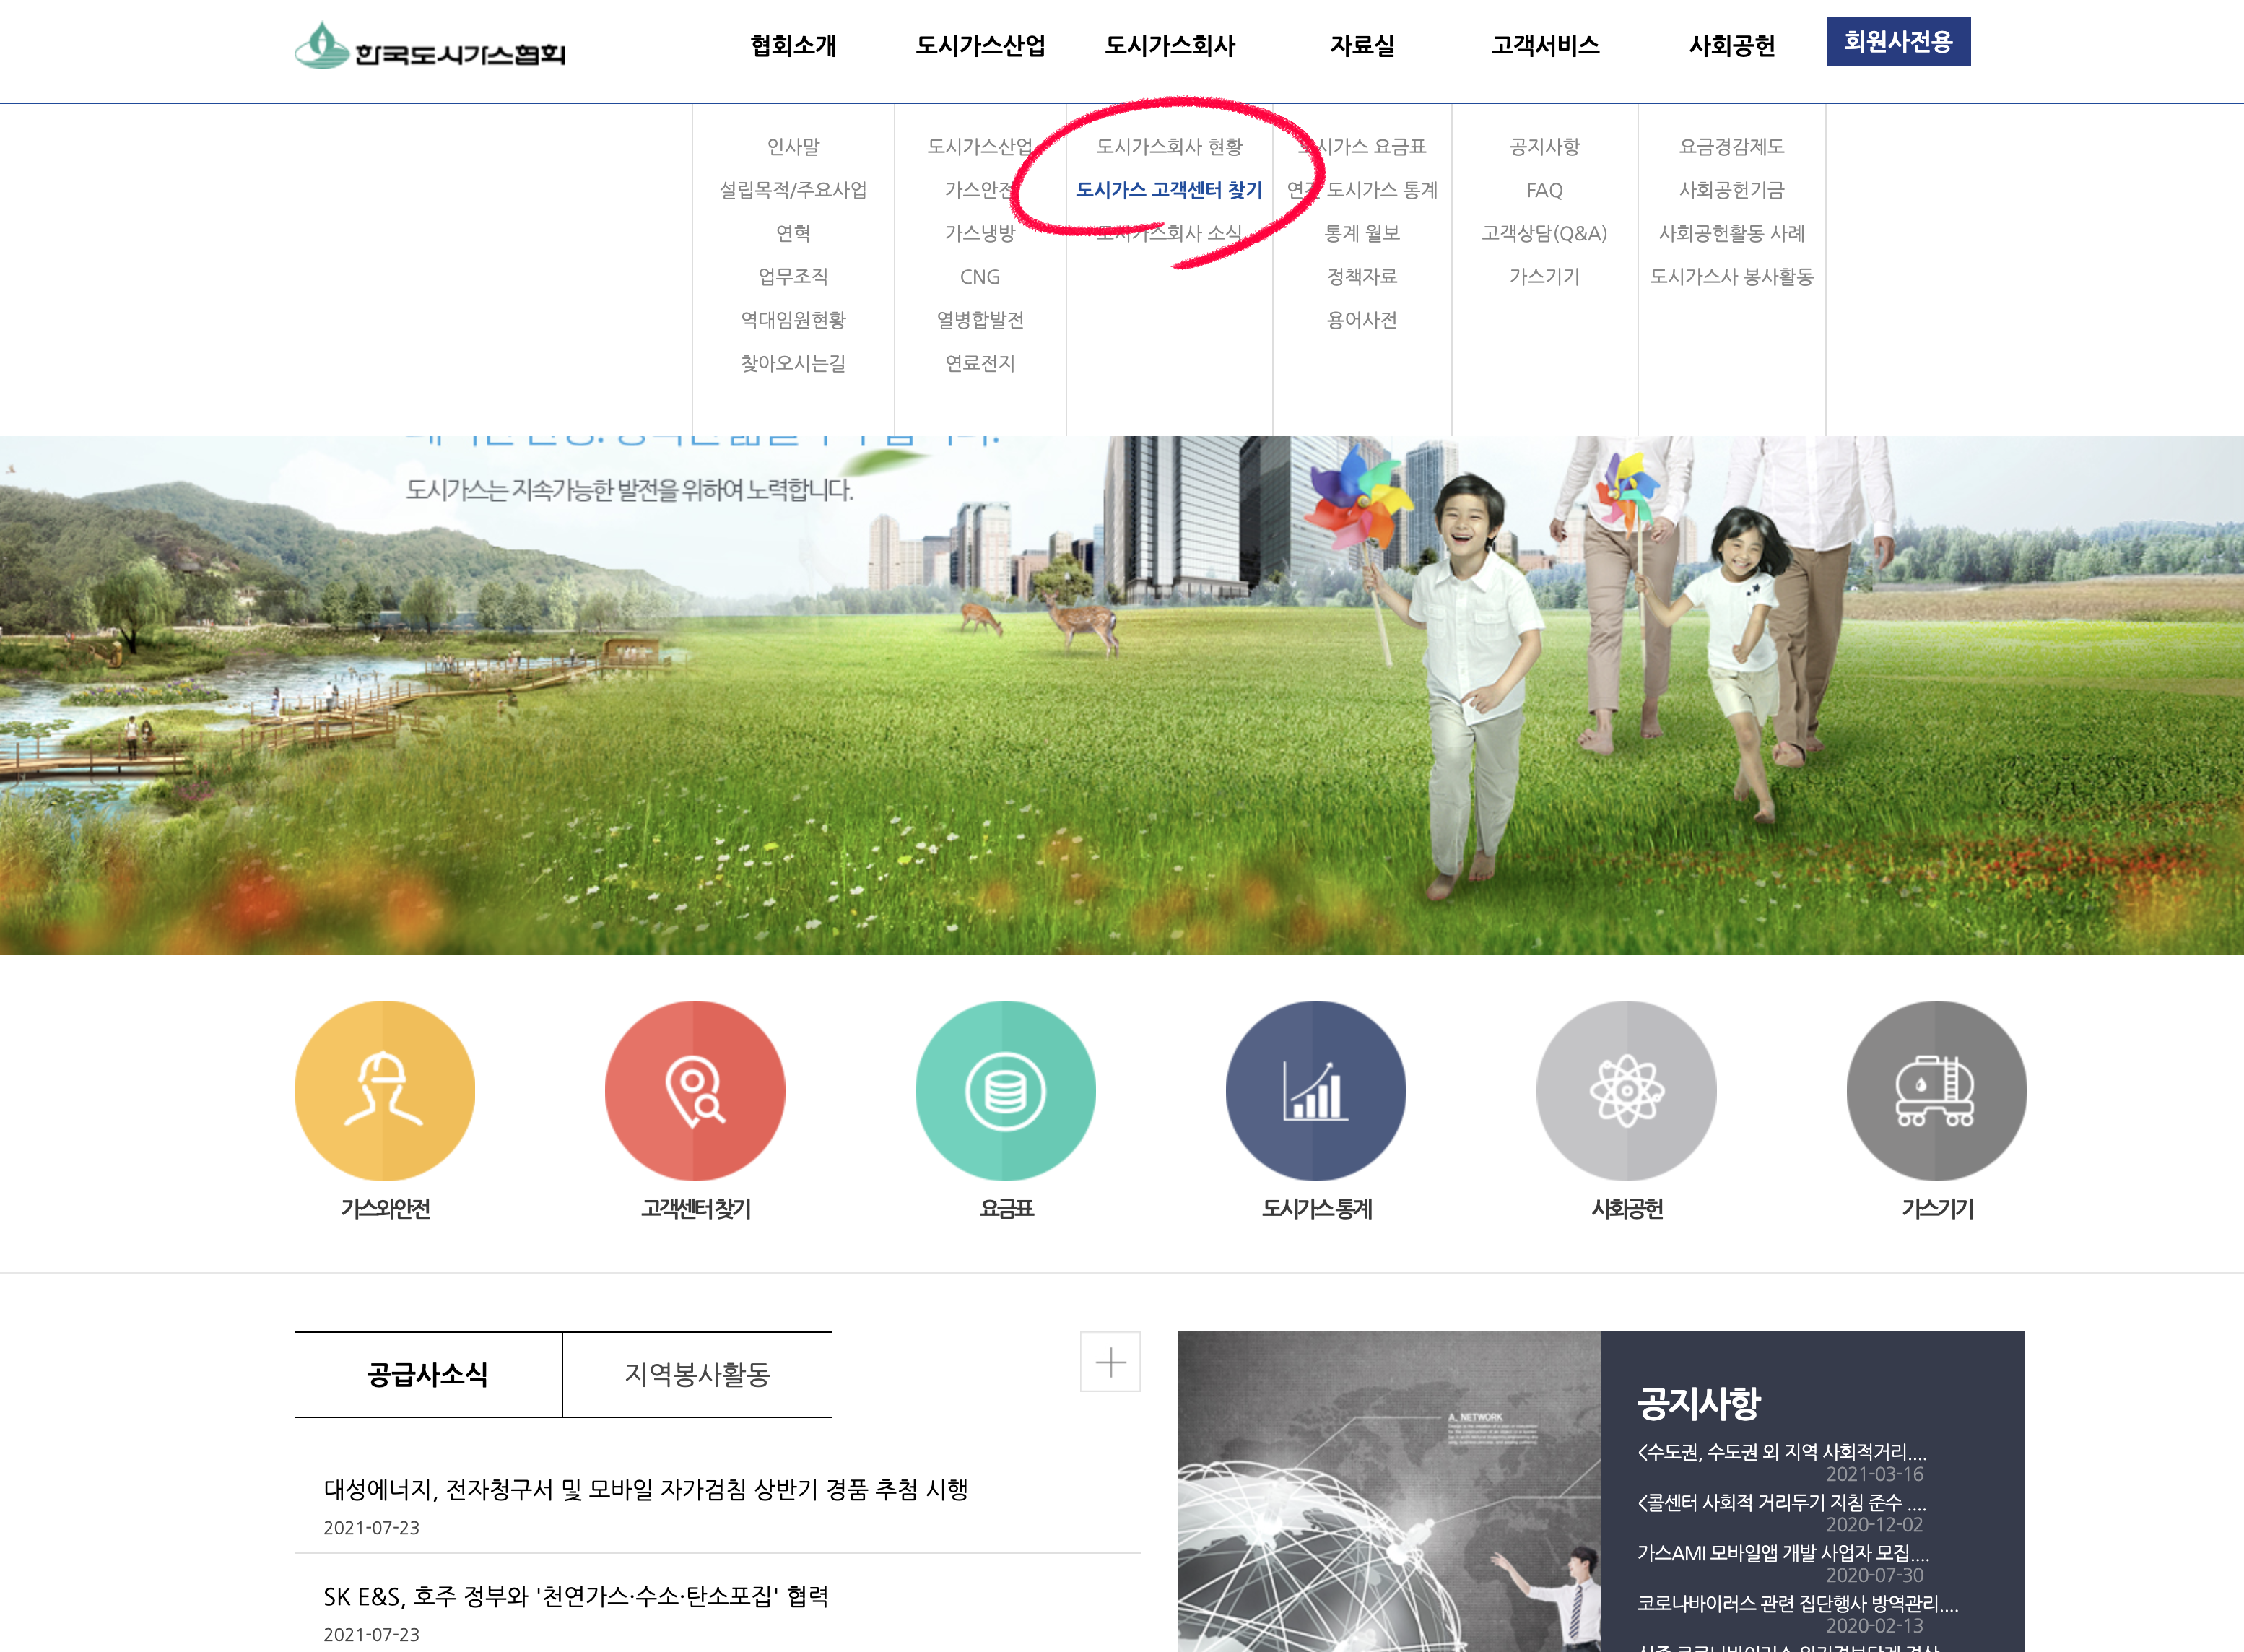
Task: Open the 도시가스통계 bar chart icon
Action: coord(1315,1090)
